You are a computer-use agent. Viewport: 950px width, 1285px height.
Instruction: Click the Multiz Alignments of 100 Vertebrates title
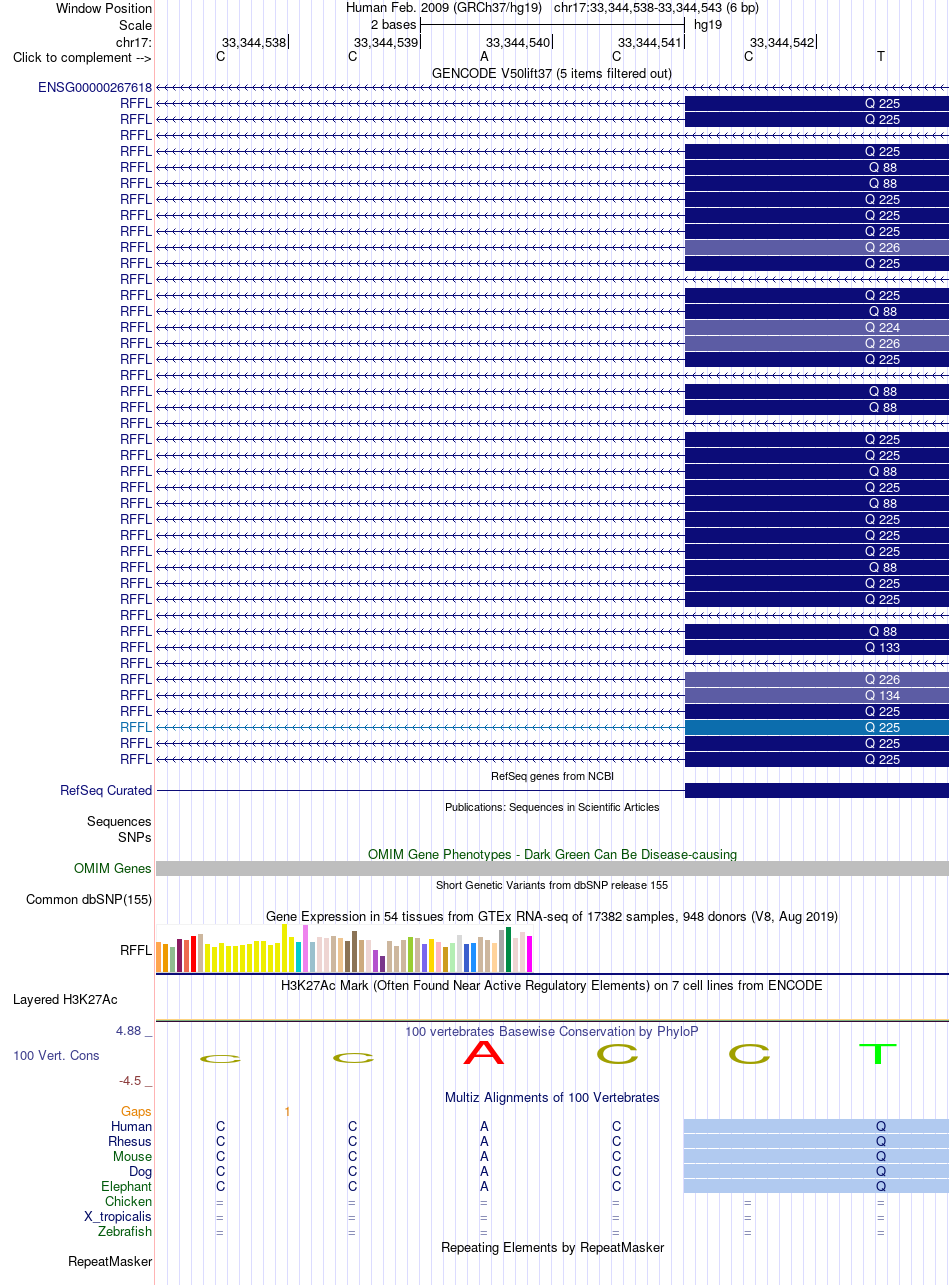(x=552, y=1097)
